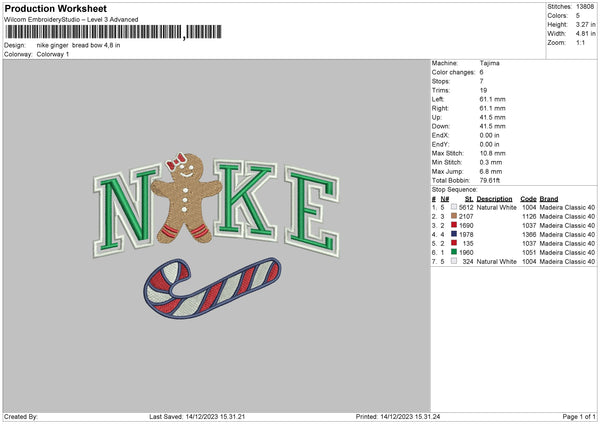This screenshot has width=600, height=424.
Task: Click the 'Right:' measurement label
Action: pyautogui.click(x=440, y=108)
